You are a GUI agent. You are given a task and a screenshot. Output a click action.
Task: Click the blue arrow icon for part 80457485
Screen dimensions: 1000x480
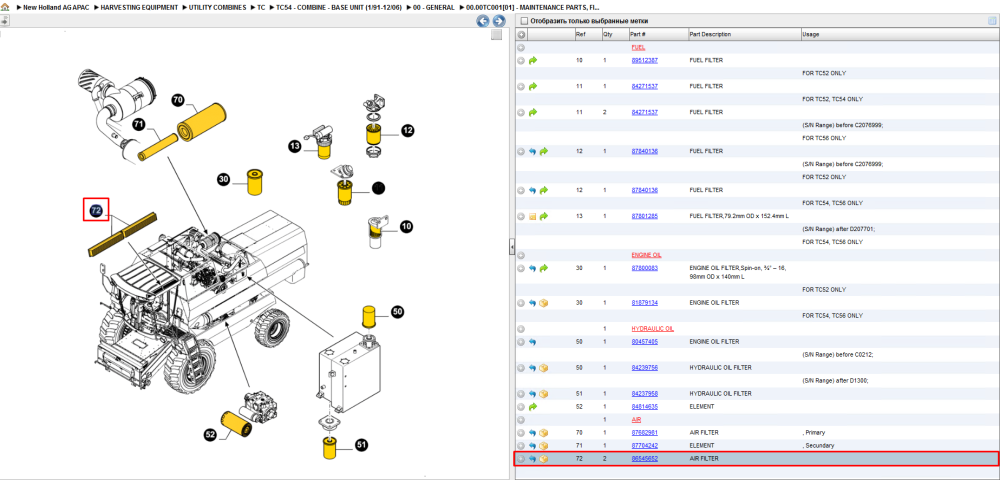(533, 342)
